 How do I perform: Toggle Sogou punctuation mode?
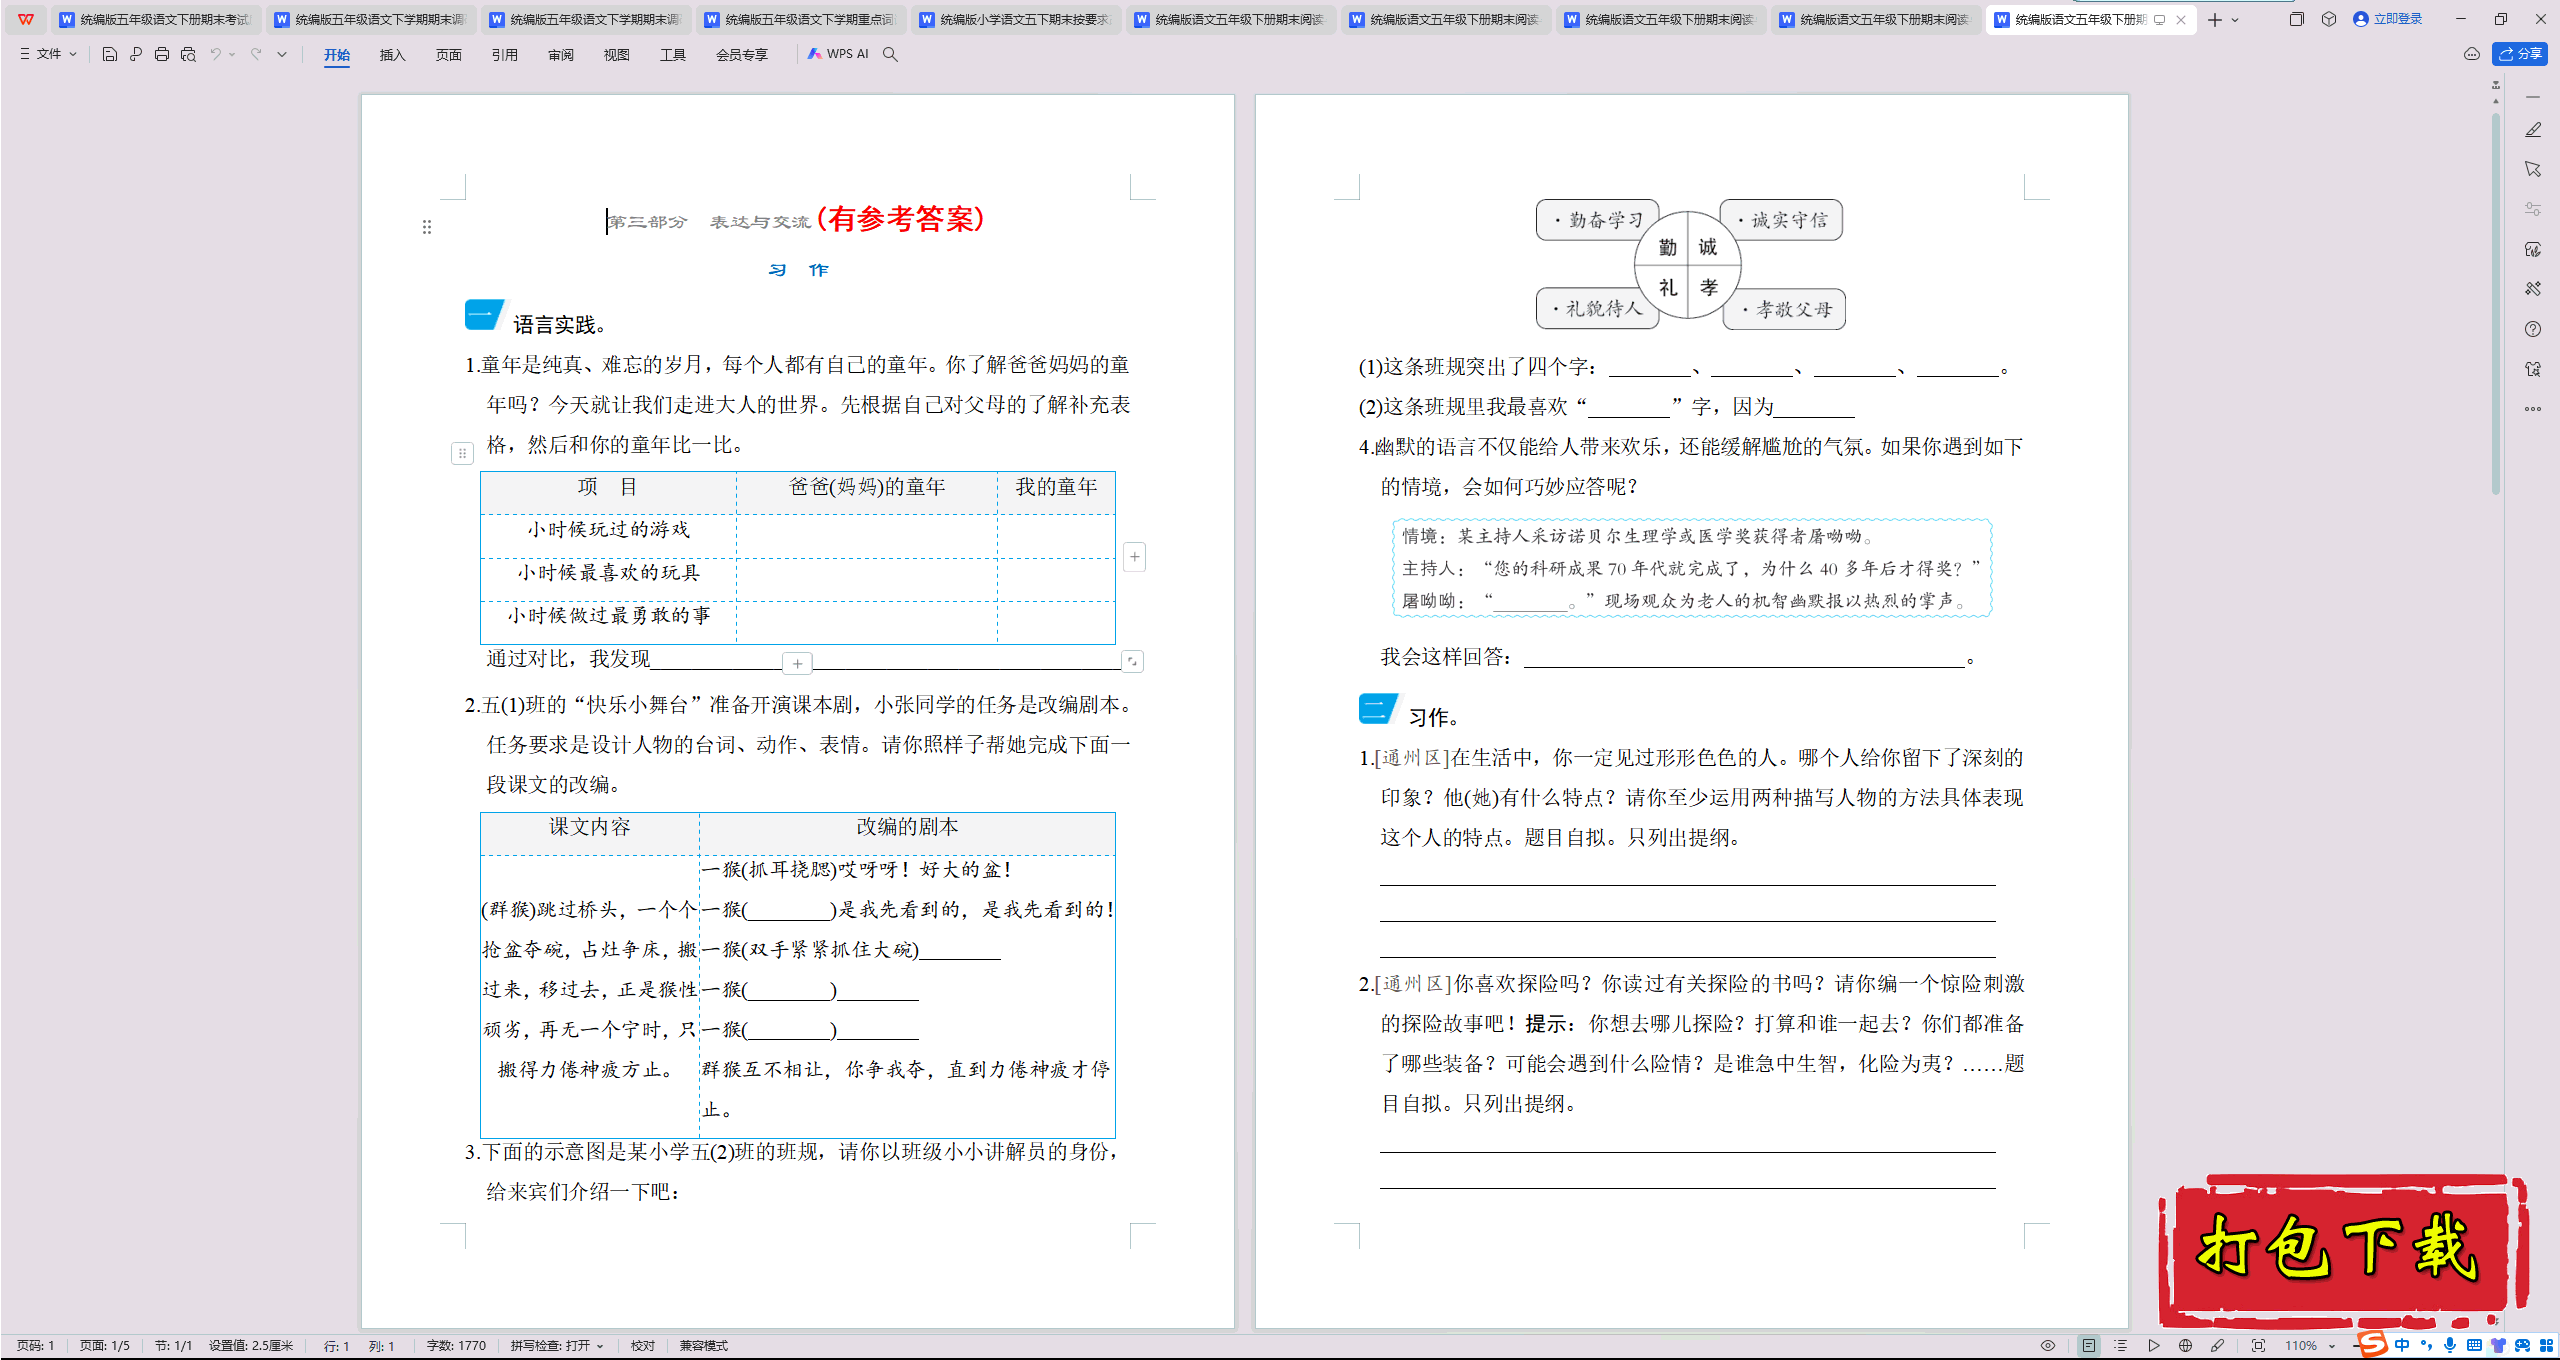tap(2426, 1346)
